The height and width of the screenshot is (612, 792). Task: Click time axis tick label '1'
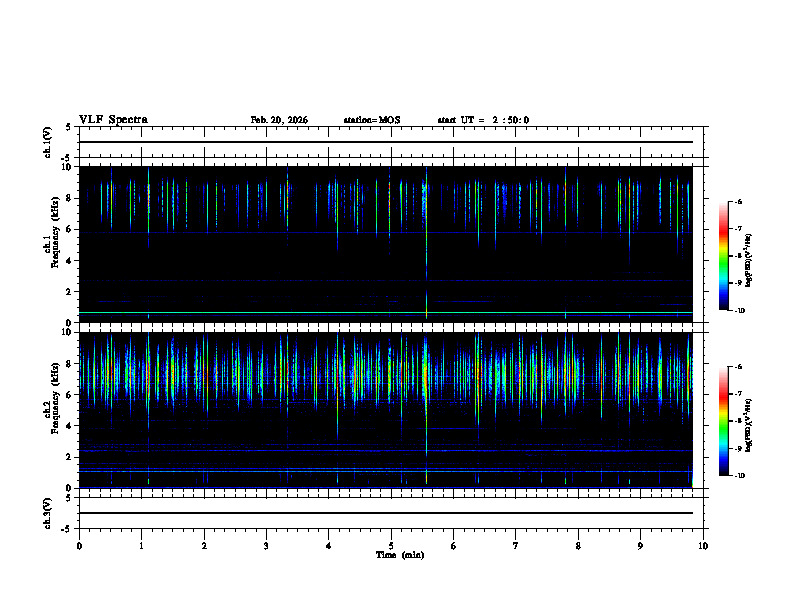tap(142, 546)
